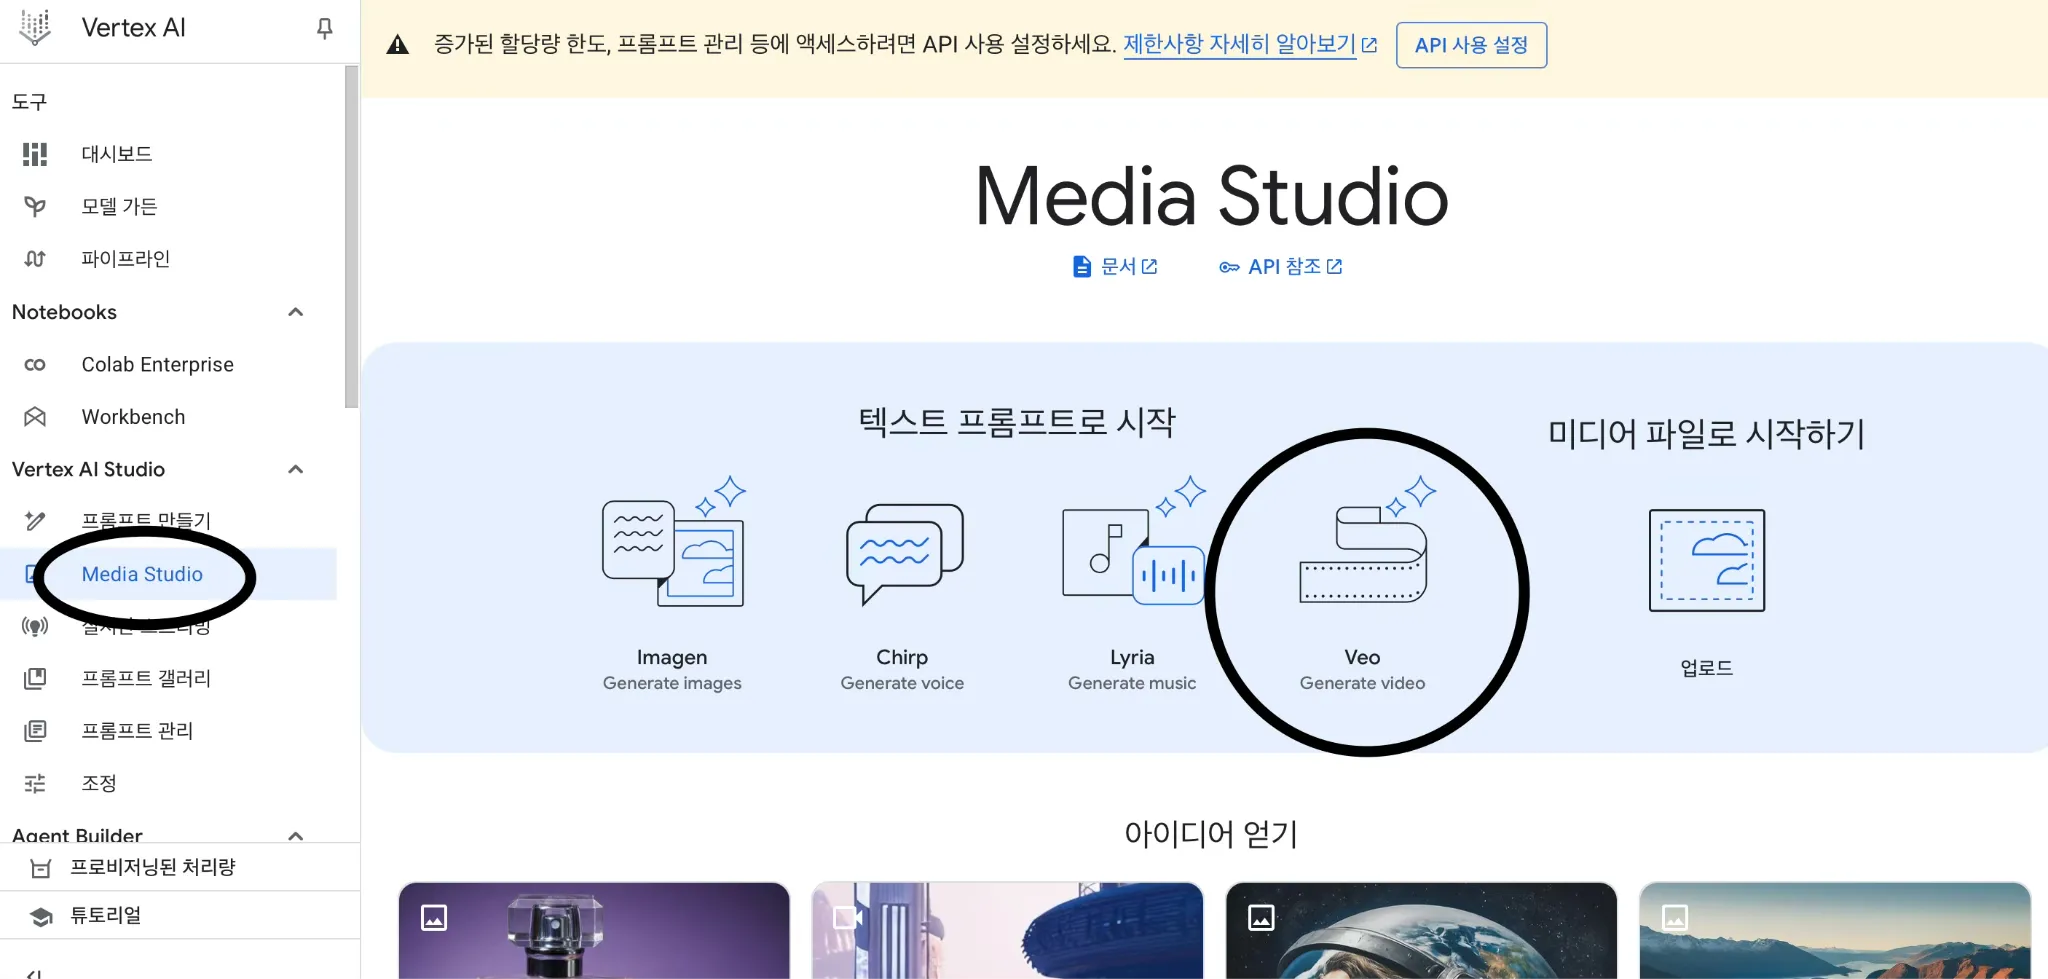This screenshot has width=2048, height=979.
Task: Click the Colab Enterprise icon
Action: (35, 365)
